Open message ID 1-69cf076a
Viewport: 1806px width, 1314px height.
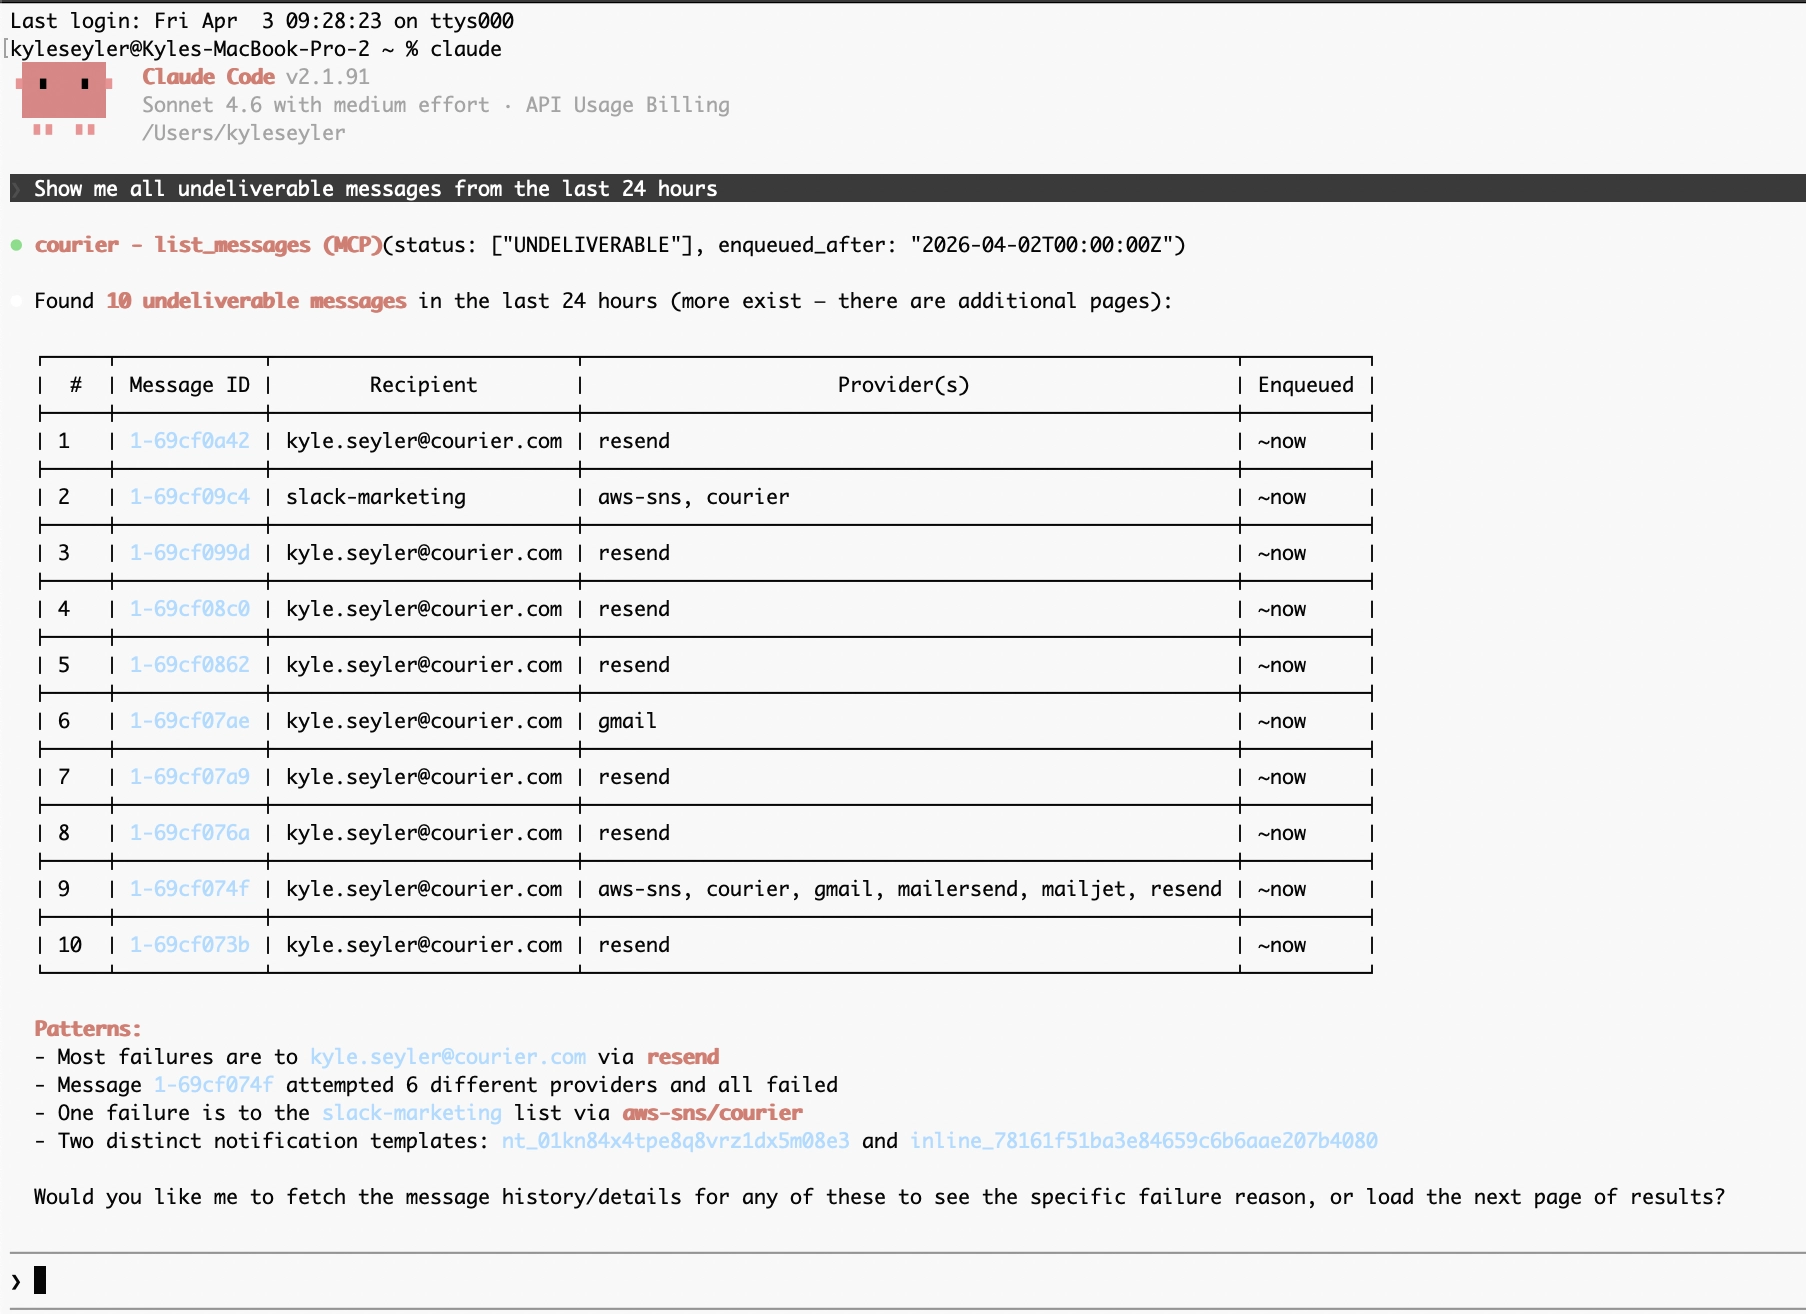click(189, 832)
